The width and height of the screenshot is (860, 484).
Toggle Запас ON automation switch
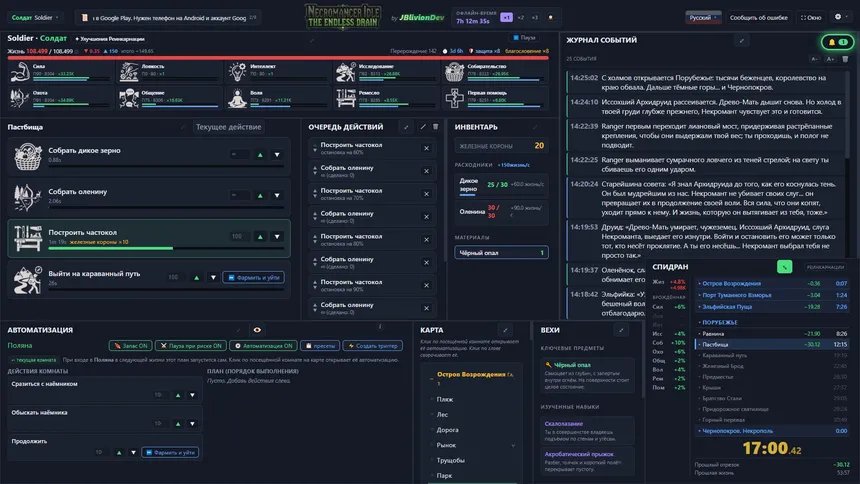point(131,346)
